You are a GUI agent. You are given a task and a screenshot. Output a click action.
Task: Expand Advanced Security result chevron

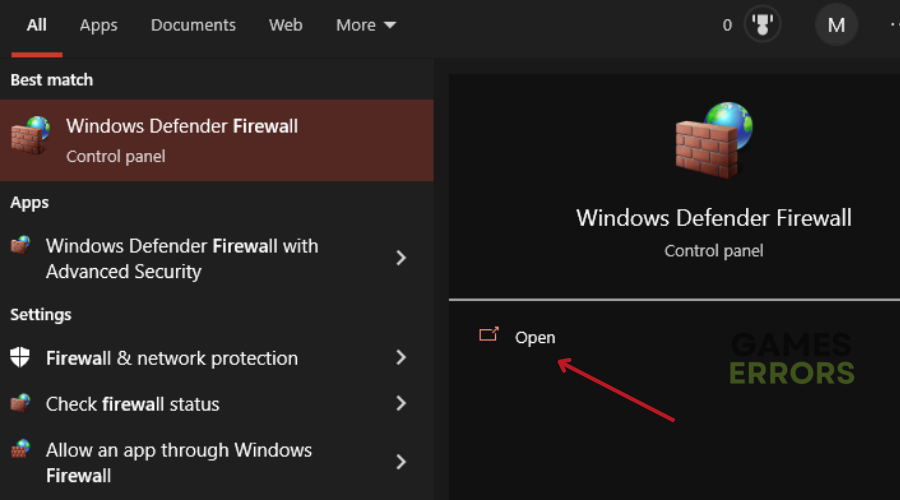pyautogui.click(x=401, y=258)
